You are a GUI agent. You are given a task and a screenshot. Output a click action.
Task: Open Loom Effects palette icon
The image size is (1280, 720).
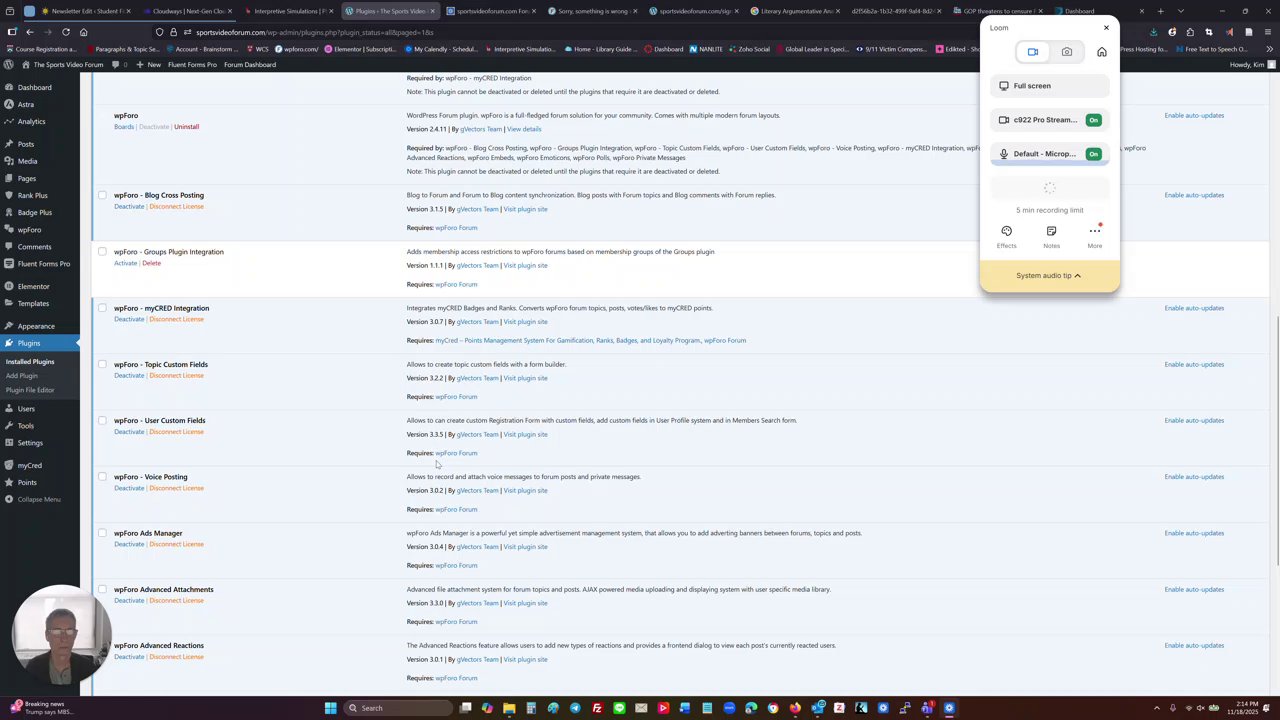pos(1006,231)
